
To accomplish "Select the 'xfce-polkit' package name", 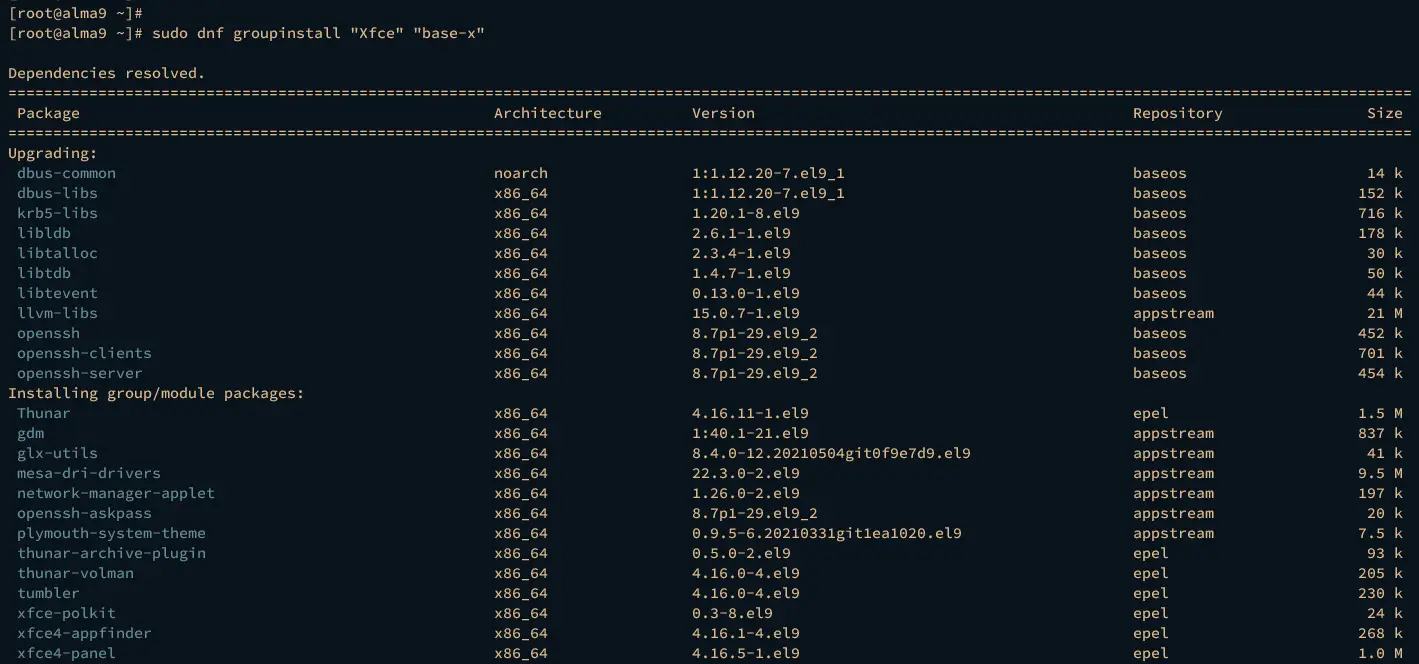I will 66,613.
